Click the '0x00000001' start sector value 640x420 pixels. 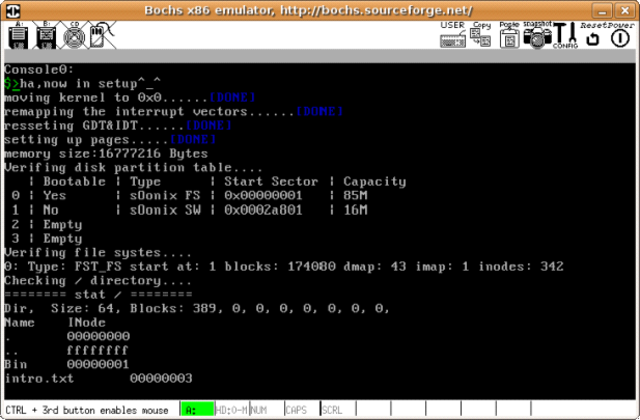[x=263, y=195]
